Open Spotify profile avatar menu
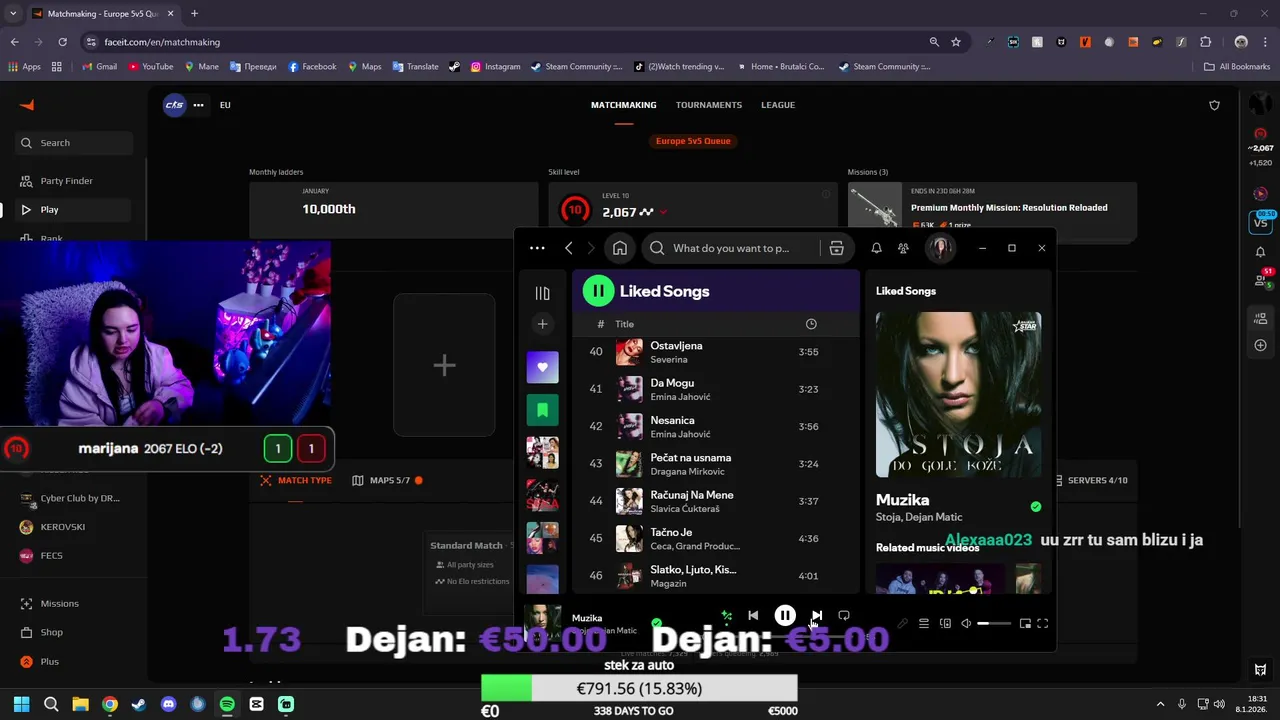 click(x=940, y=248)
